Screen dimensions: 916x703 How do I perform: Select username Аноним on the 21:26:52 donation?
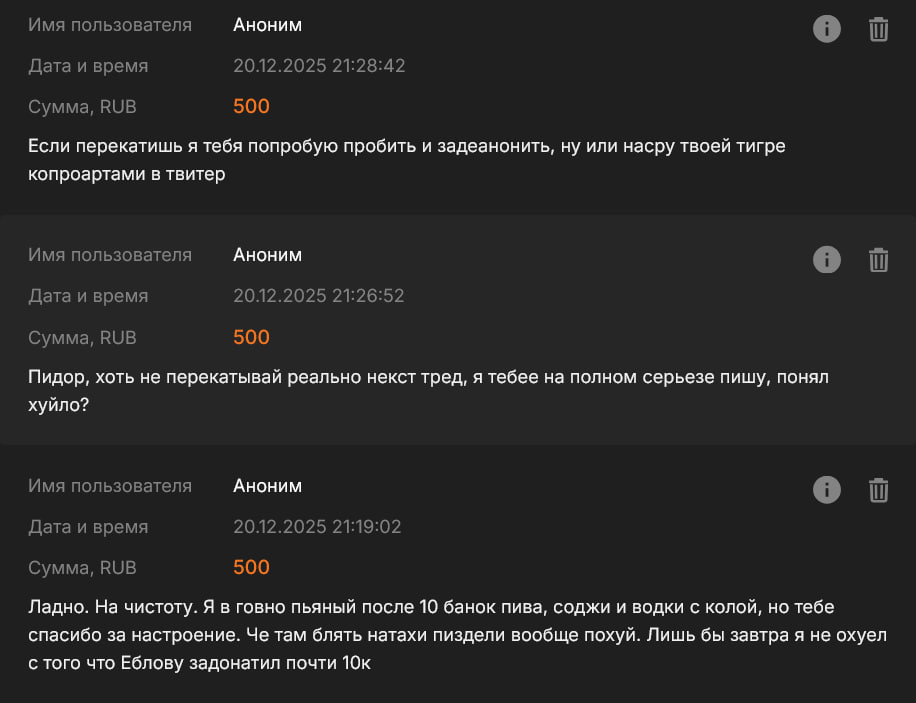coord(267,255)
